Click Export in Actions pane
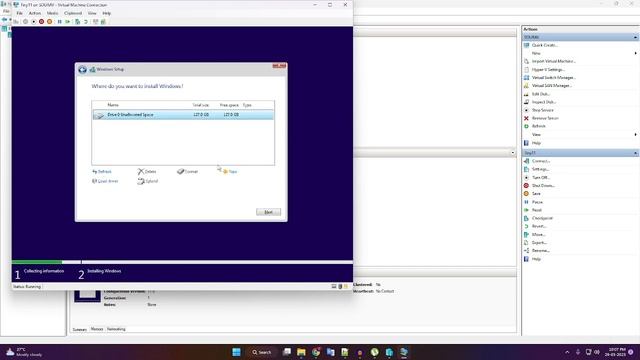640x360 pixels. (539, 243)
